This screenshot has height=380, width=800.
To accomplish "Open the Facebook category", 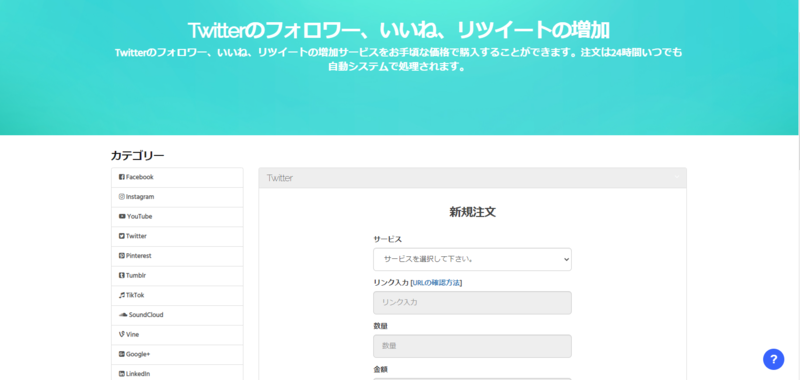I will pyautogui.click(x=177, y=177).
